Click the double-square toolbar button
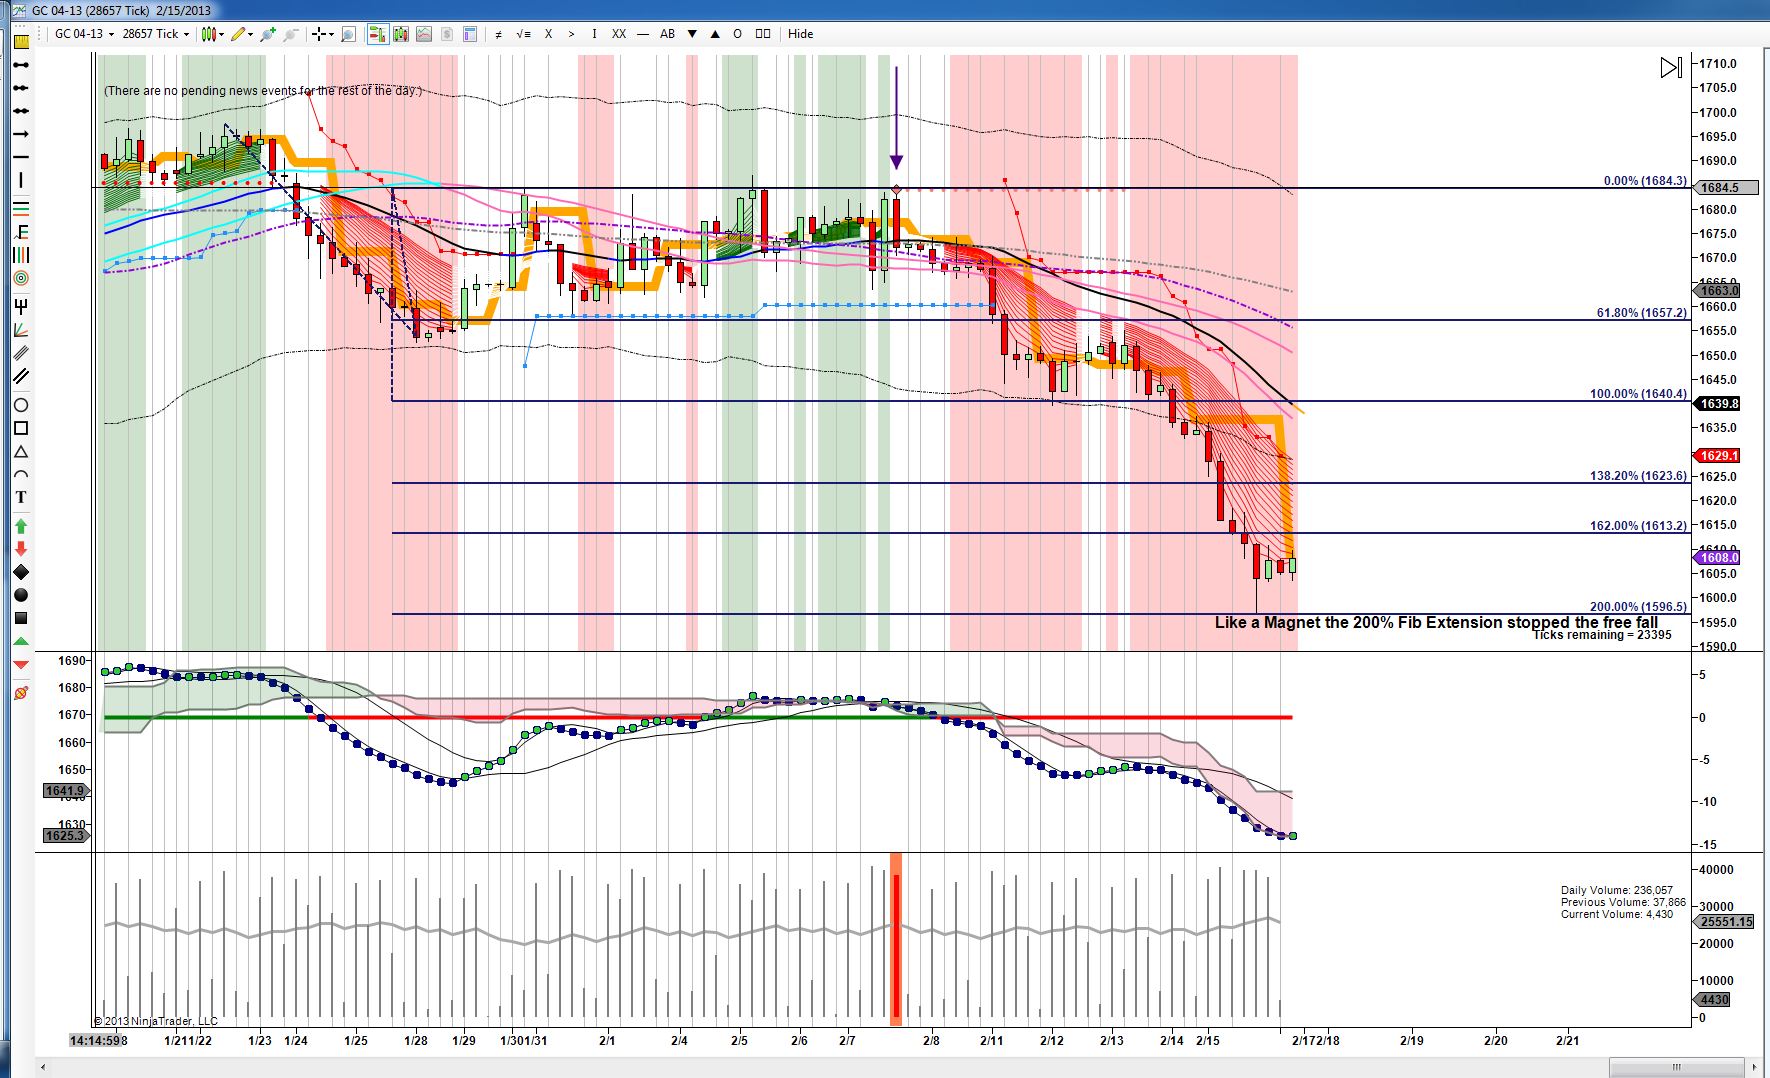 coord(763,34)
